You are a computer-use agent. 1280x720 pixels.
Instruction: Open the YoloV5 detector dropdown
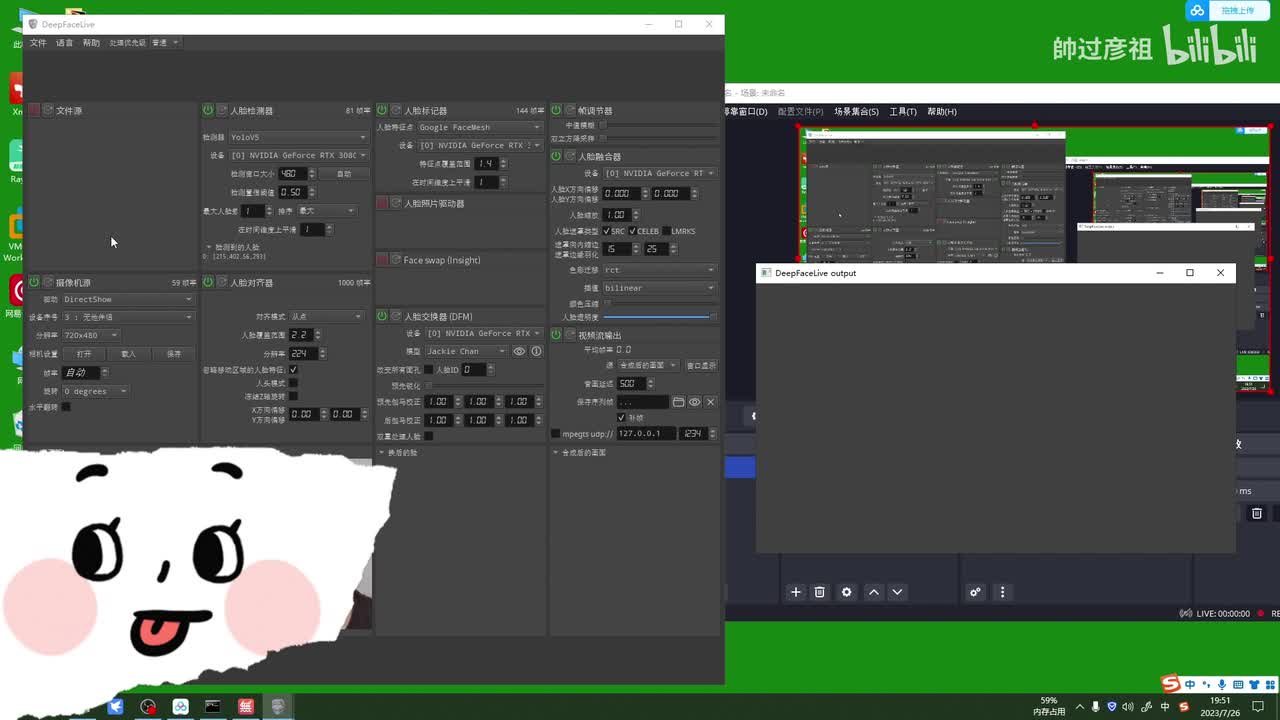click(298, 137)
